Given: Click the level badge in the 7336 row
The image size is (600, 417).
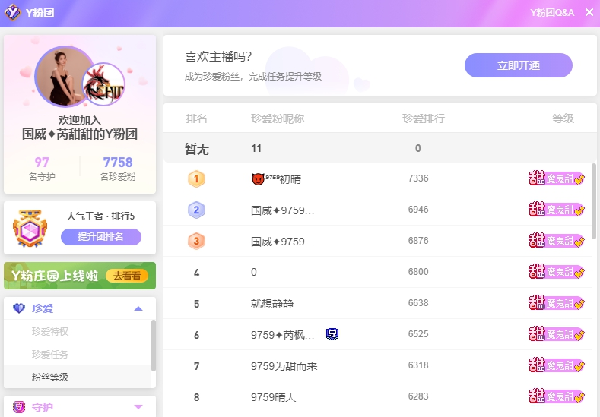Looking at the screenshot, I should coord(556,178).
